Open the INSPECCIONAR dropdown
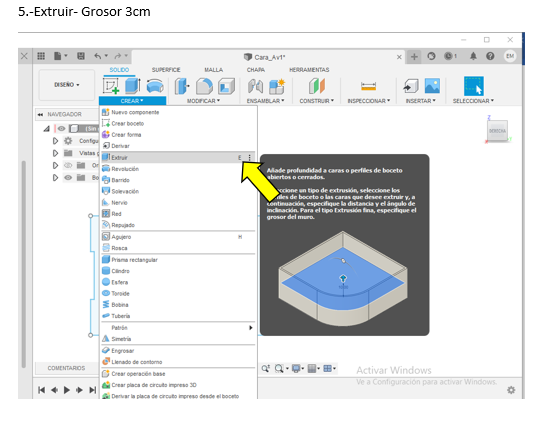Screen dimensions: 554x424 pos(369,101)
